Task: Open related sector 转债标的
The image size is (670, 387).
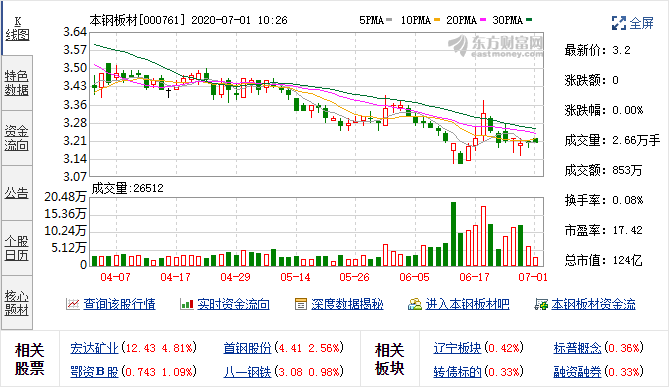Action: (x=457, y=372)
